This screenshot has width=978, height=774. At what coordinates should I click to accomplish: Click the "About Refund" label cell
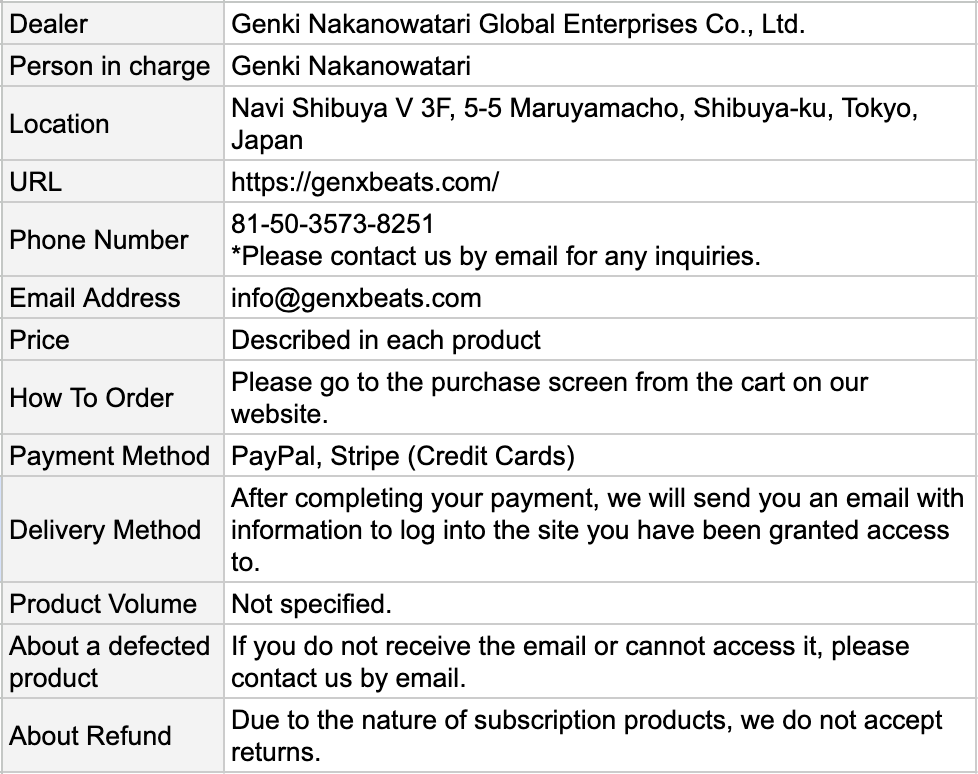coord(90,736)
